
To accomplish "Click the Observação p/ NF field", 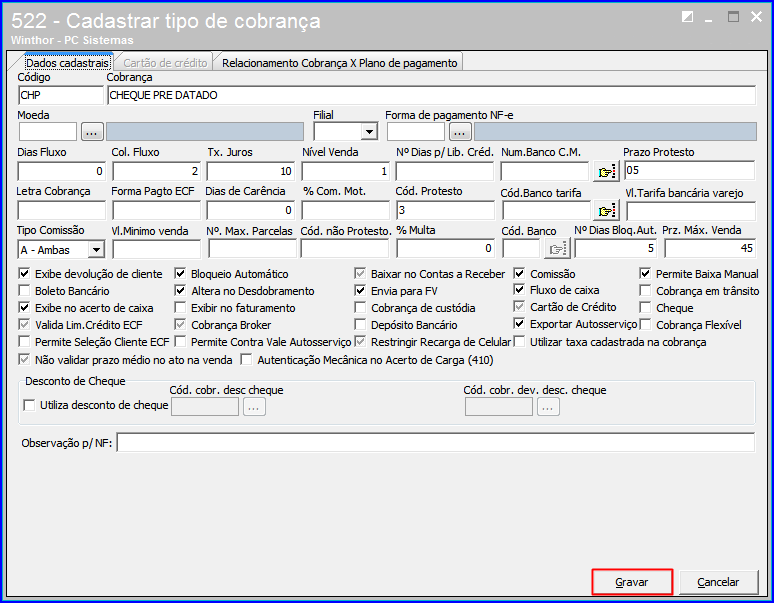I will (436, 442).
